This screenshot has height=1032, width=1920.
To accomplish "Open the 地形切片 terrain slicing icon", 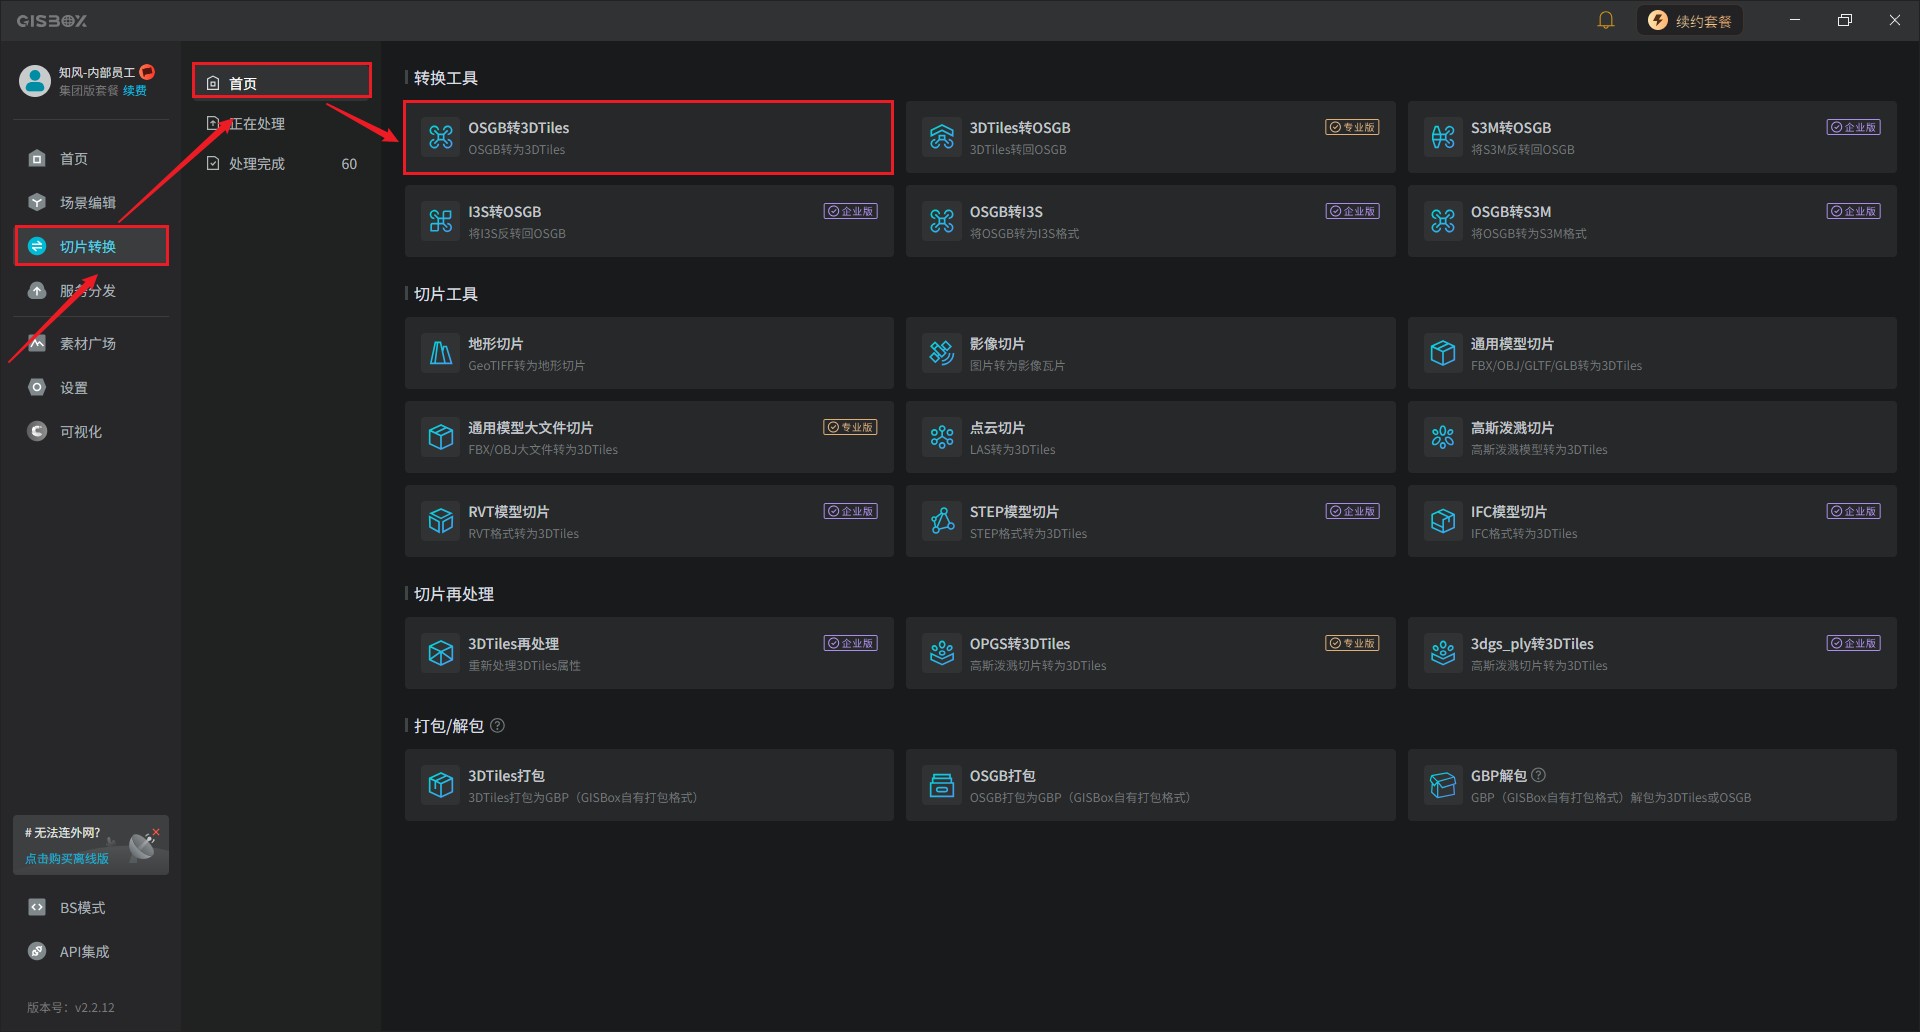I will [441, 353].
